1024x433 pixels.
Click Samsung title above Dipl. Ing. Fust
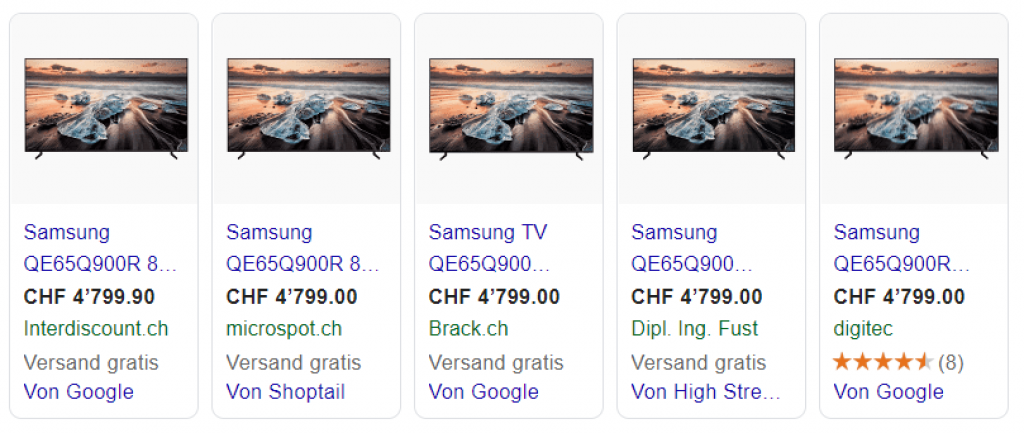click(x=691, y=249)
